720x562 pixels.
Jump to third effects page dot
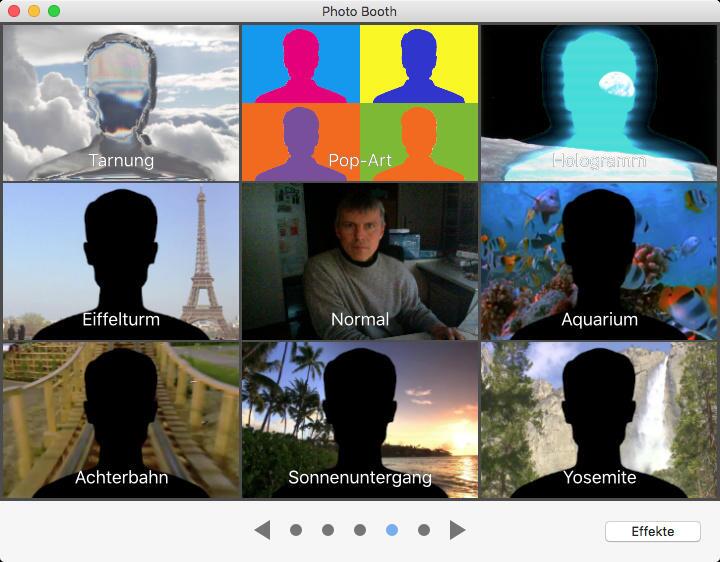[x=360, y=530]
